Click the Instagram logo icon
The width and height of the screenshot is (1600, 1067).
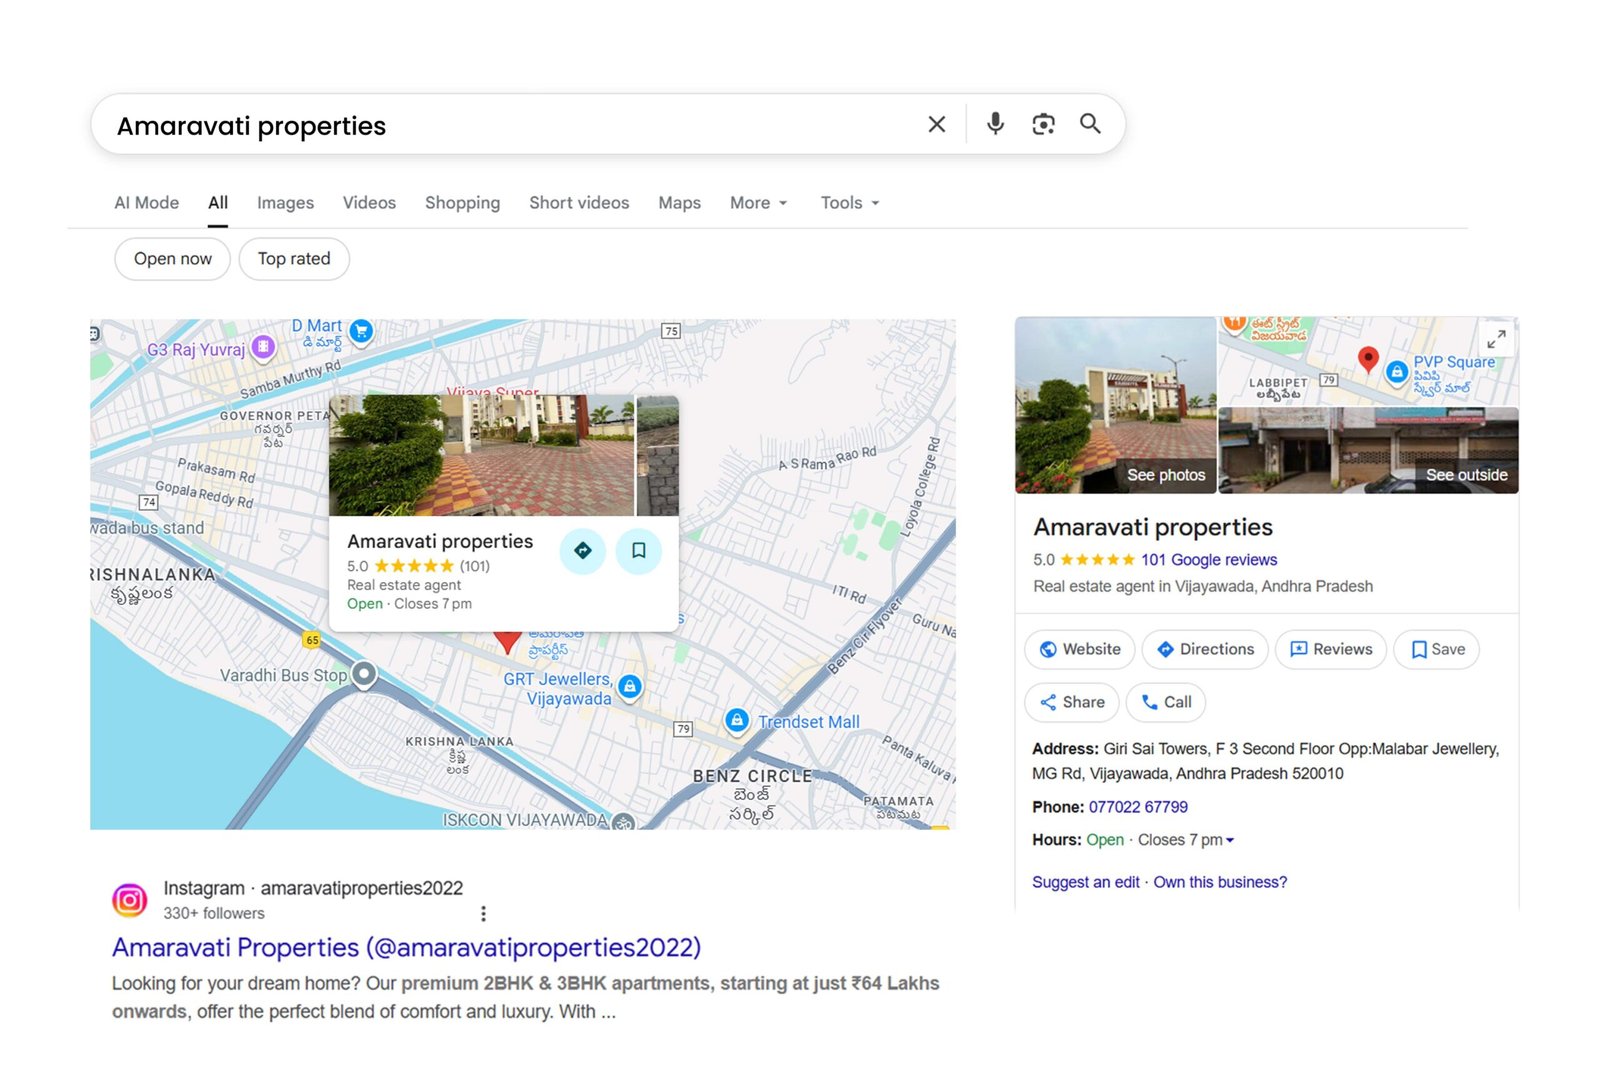tap(131, 899)
